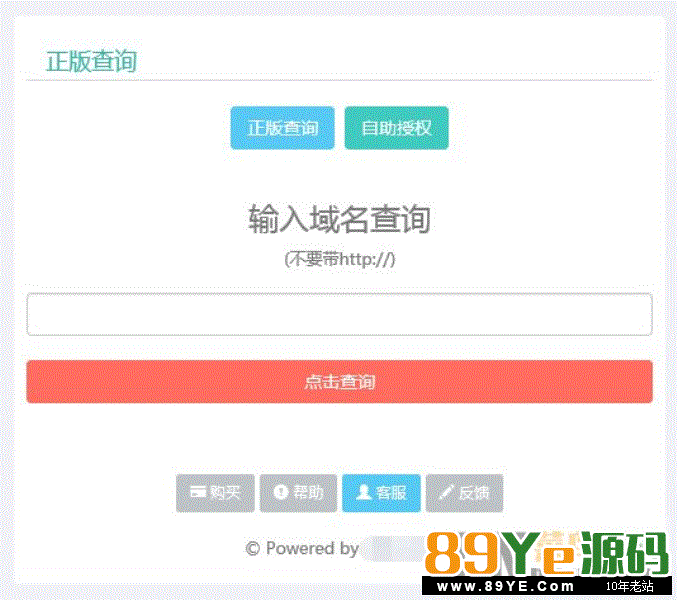Open the 帮助 help button label

[x=308, y=492]
